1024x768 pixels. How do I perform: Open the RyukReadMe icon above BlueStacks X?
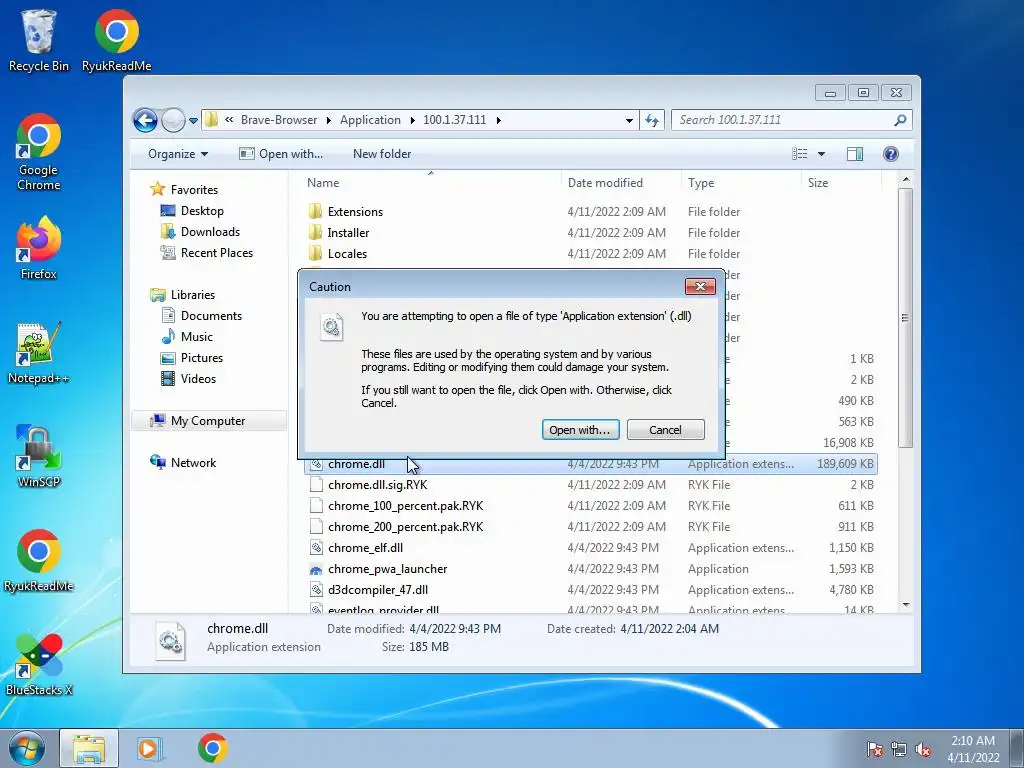39,560
